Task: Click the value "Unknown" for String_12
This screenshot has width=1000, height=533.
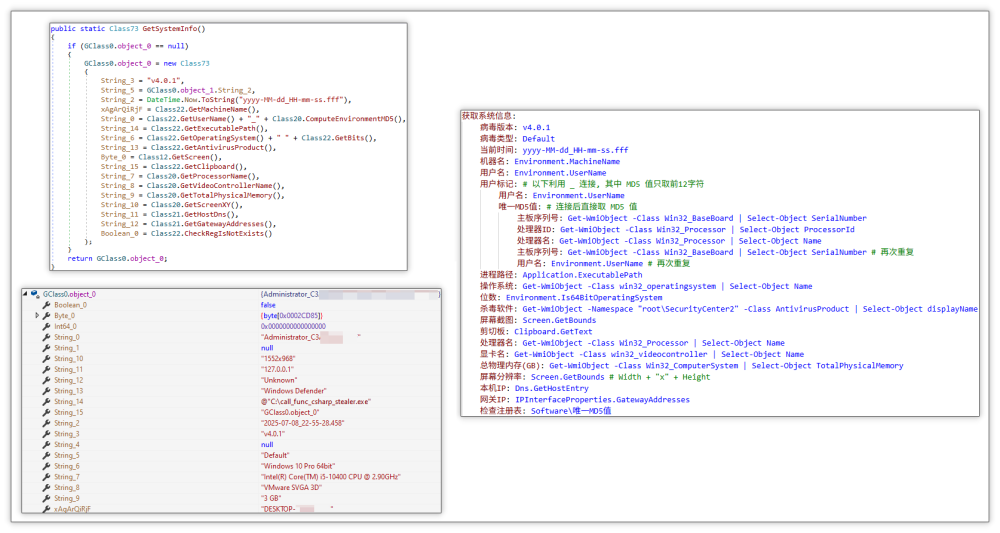Action: tap(279, 380)
